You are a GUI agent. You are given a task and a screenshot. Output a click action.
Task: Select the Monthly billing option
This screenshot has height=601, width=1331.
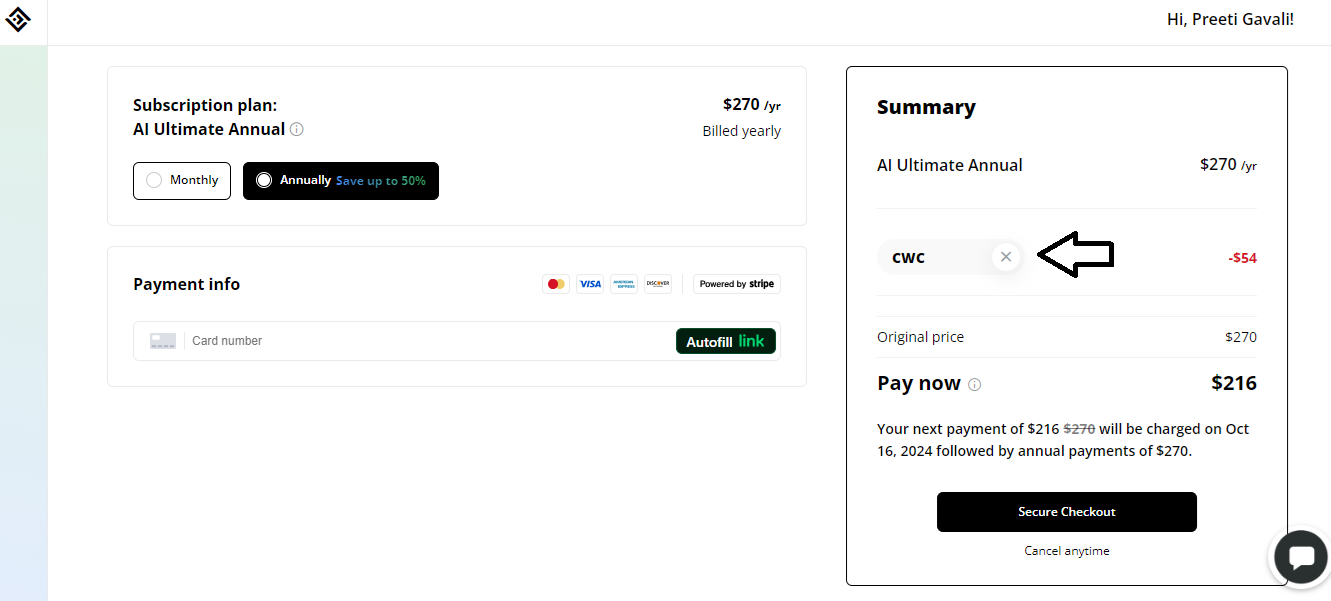click(x=182, y=180)
